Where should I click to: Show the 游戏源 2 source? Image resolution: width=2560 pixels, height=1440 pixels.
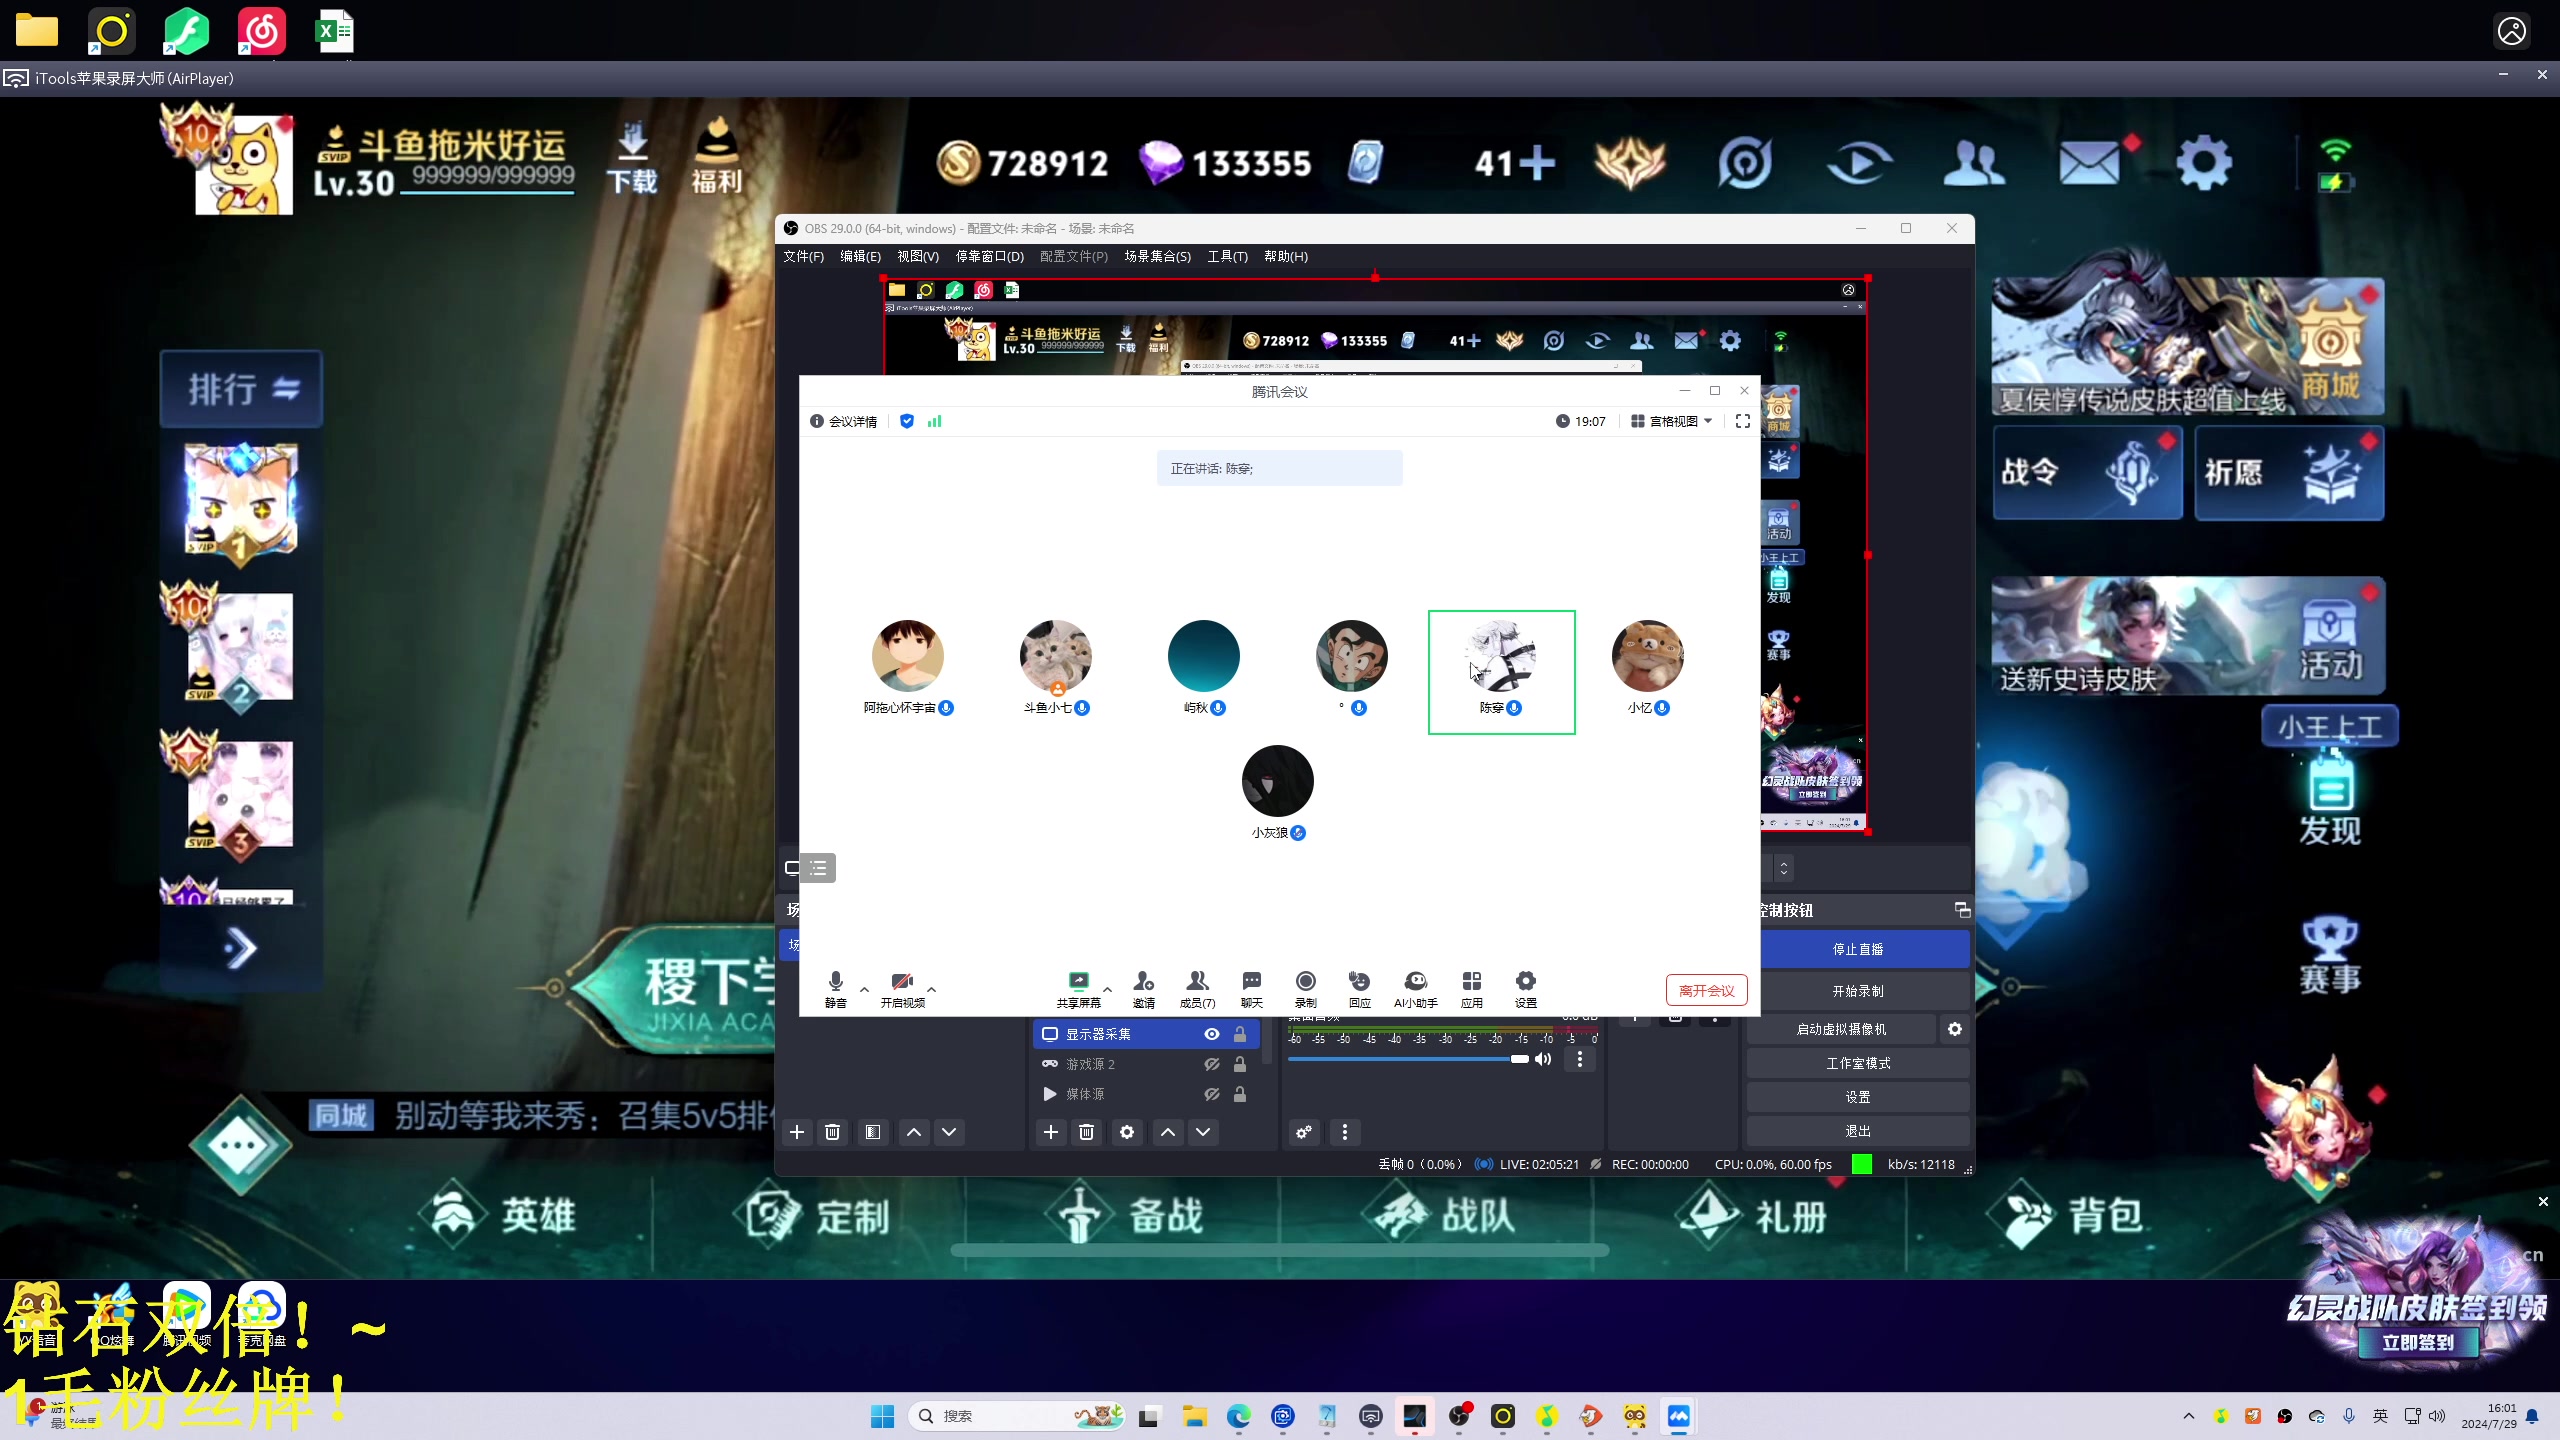point(1211,1064)
